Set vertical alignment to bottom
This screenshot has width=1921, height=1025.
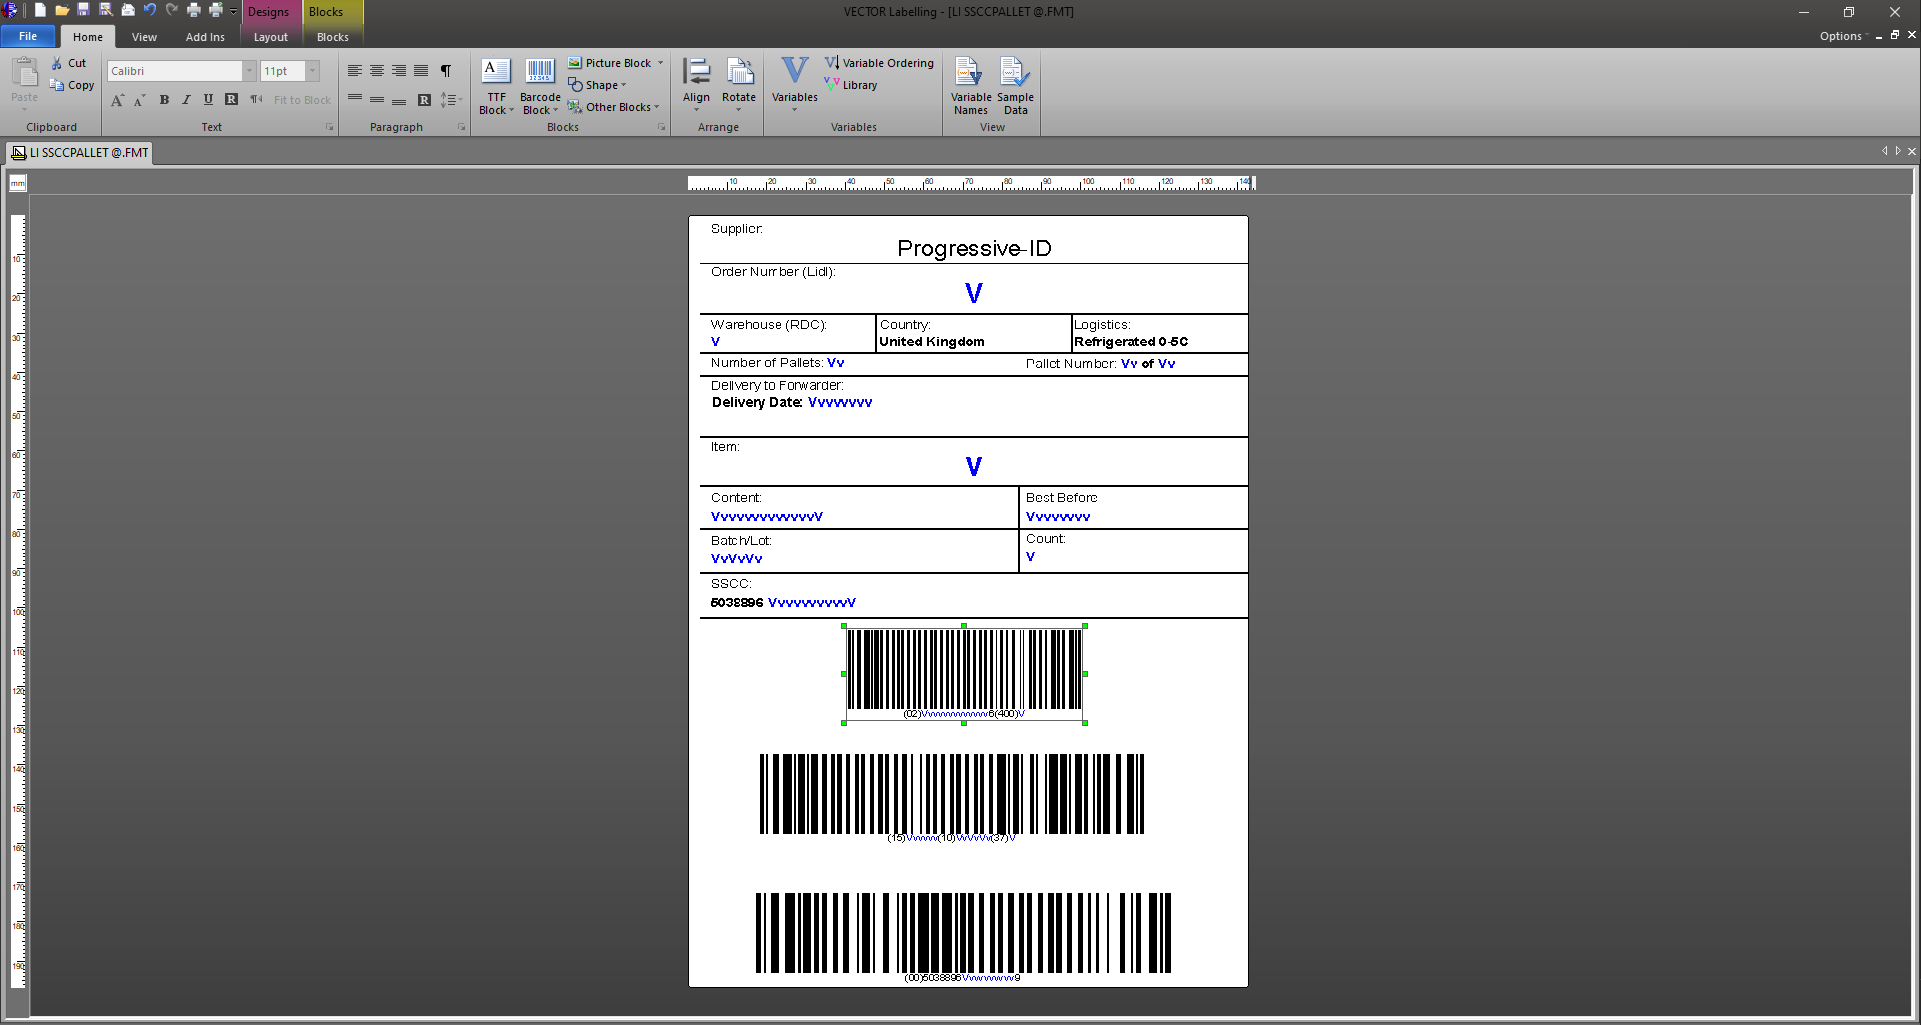[399, 100]
